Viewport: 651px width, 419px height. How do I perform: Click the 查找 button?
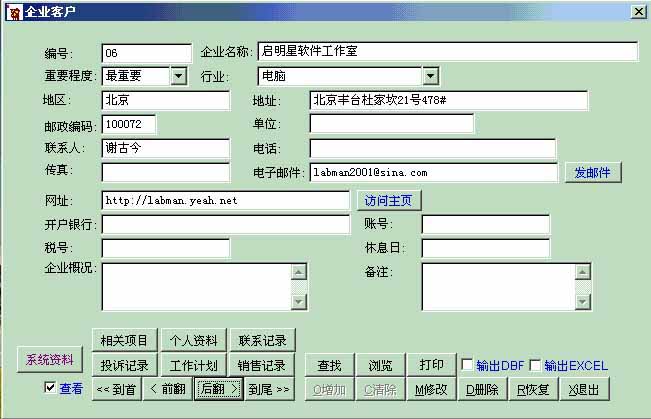tap(330, 365)
